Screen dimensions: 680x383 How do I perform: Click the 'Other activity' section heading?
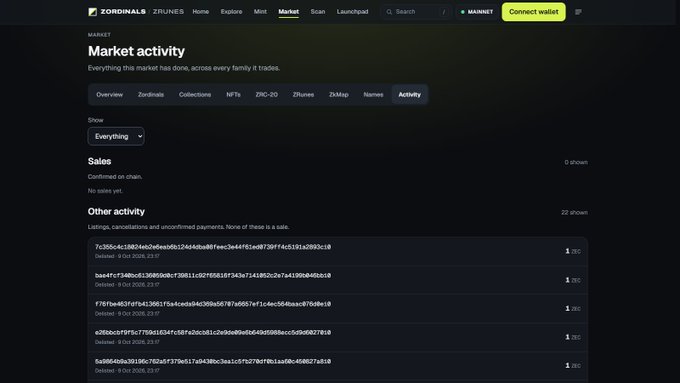tap(116, 212)
